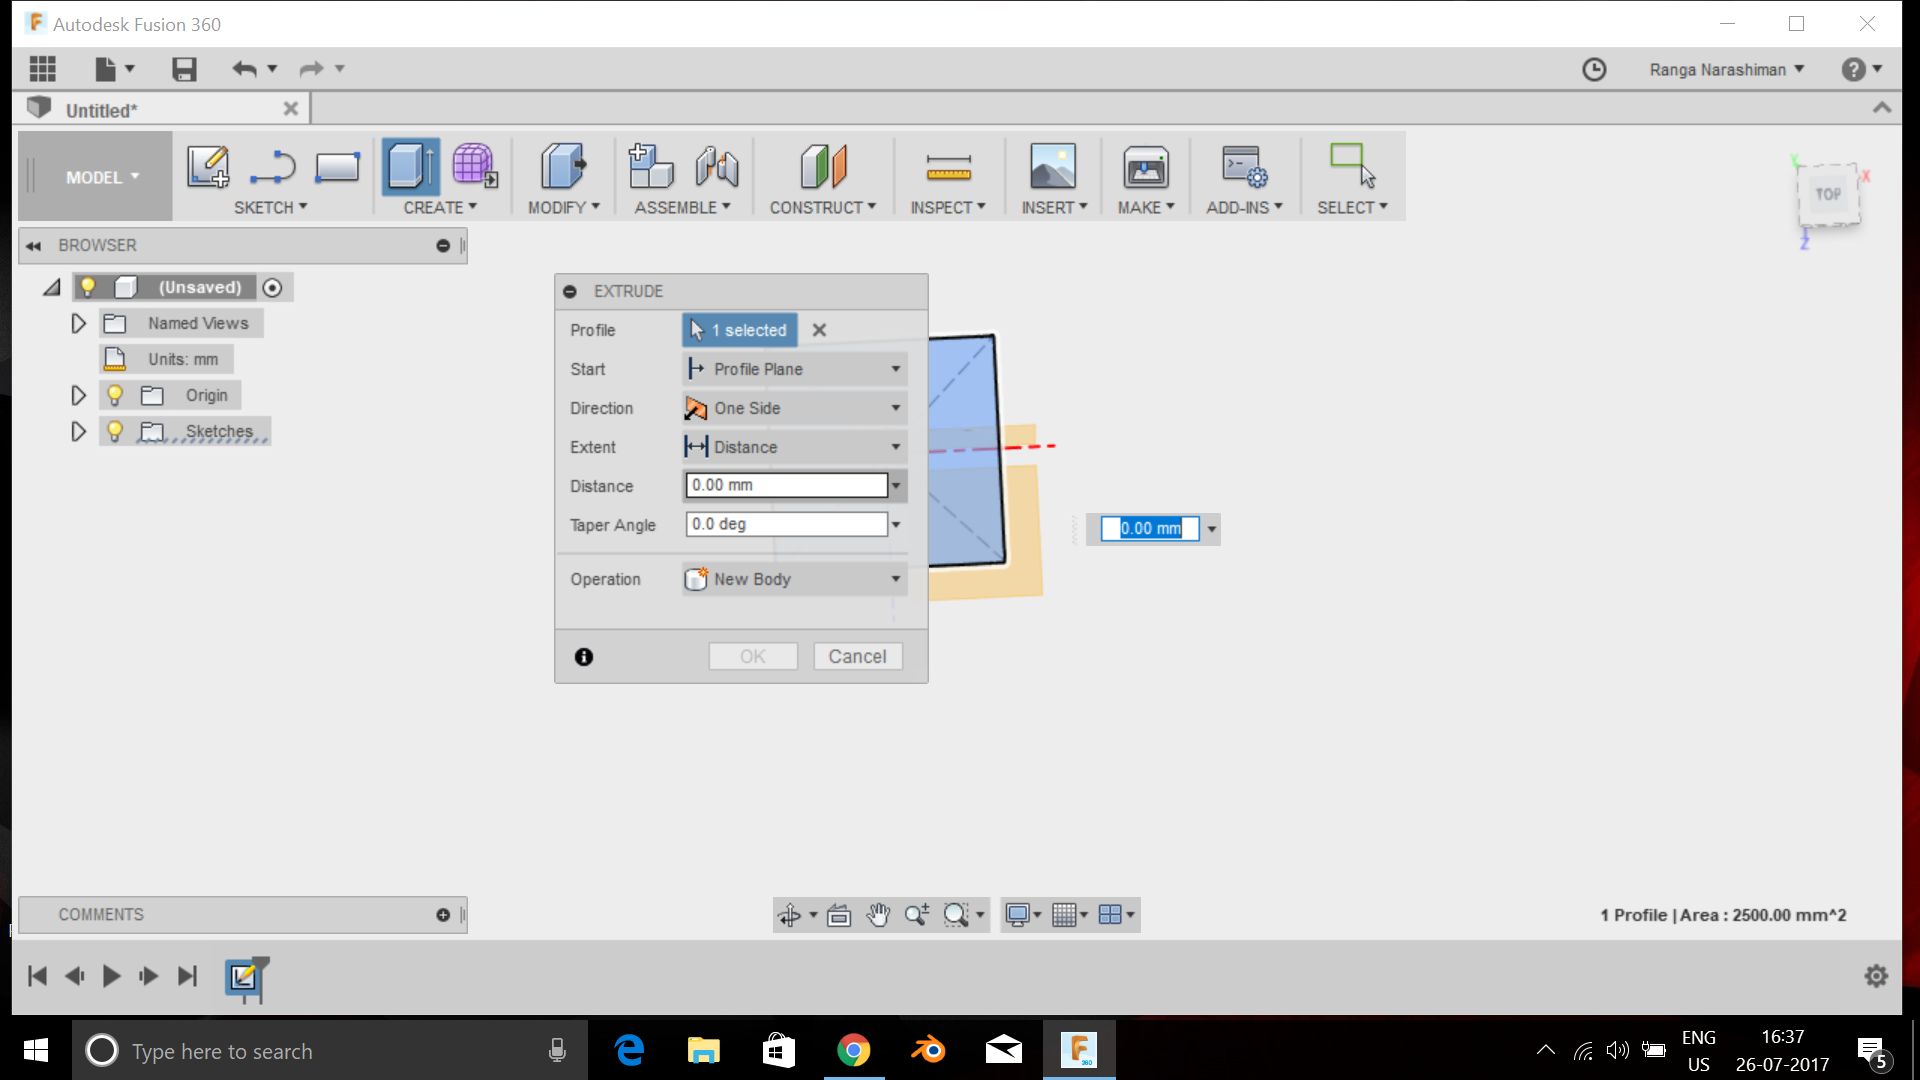The width and height of the screenshot is (1920, 1080).
Task: Click the Scripts and Add-Ins icon
Action: coord(1245,166)
